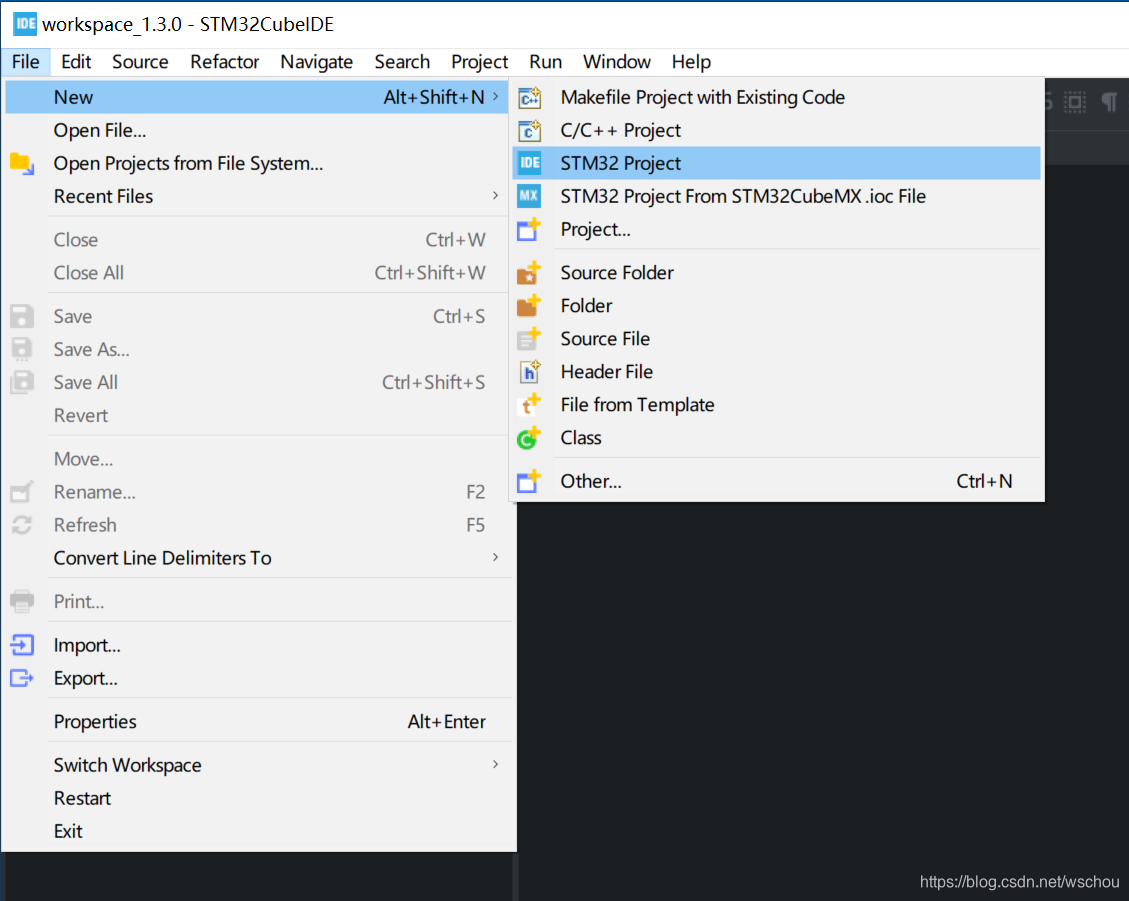Open the Window menu

pyautogui.click(x=616, y=62)
